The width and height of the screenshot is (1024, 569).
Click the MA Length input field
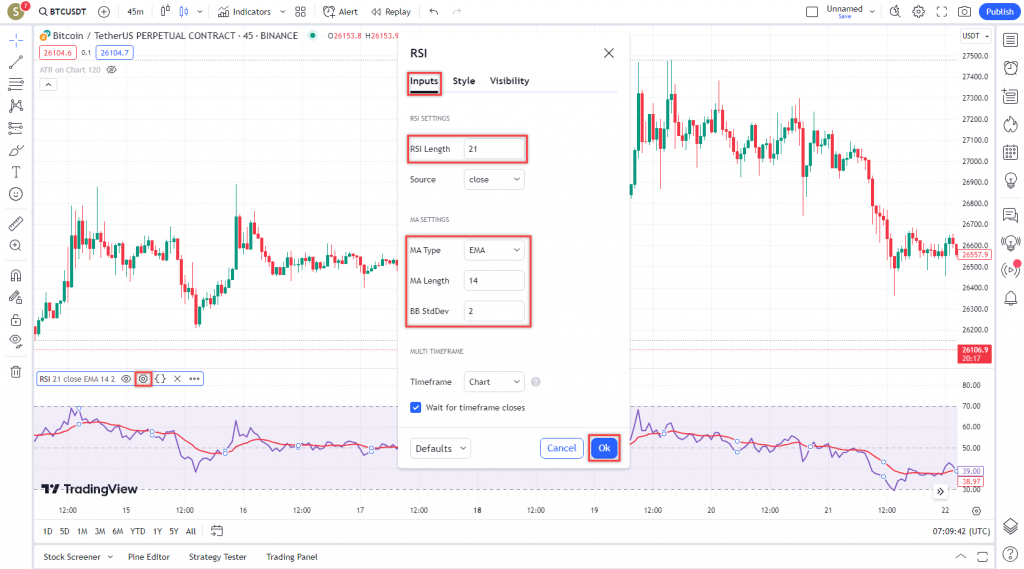pos(494,281)
